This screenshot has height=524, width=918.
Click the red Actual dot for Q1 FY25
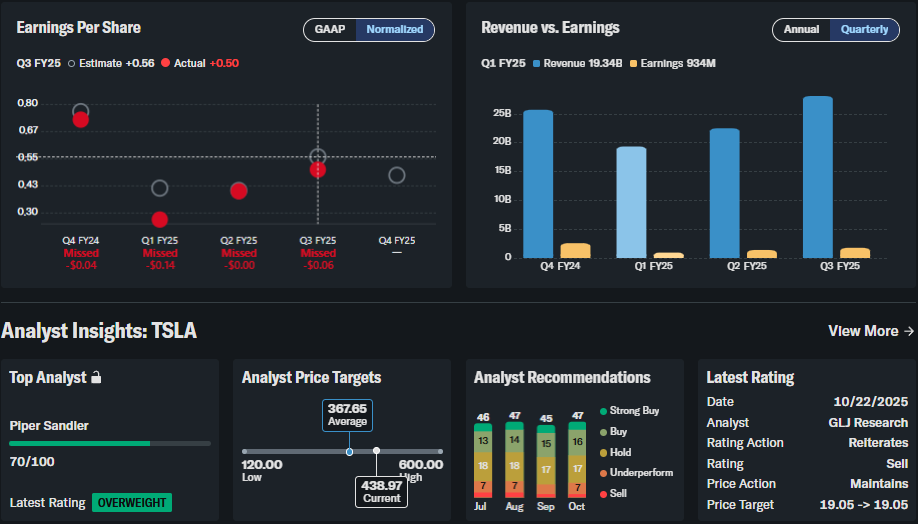coord(160,219)
